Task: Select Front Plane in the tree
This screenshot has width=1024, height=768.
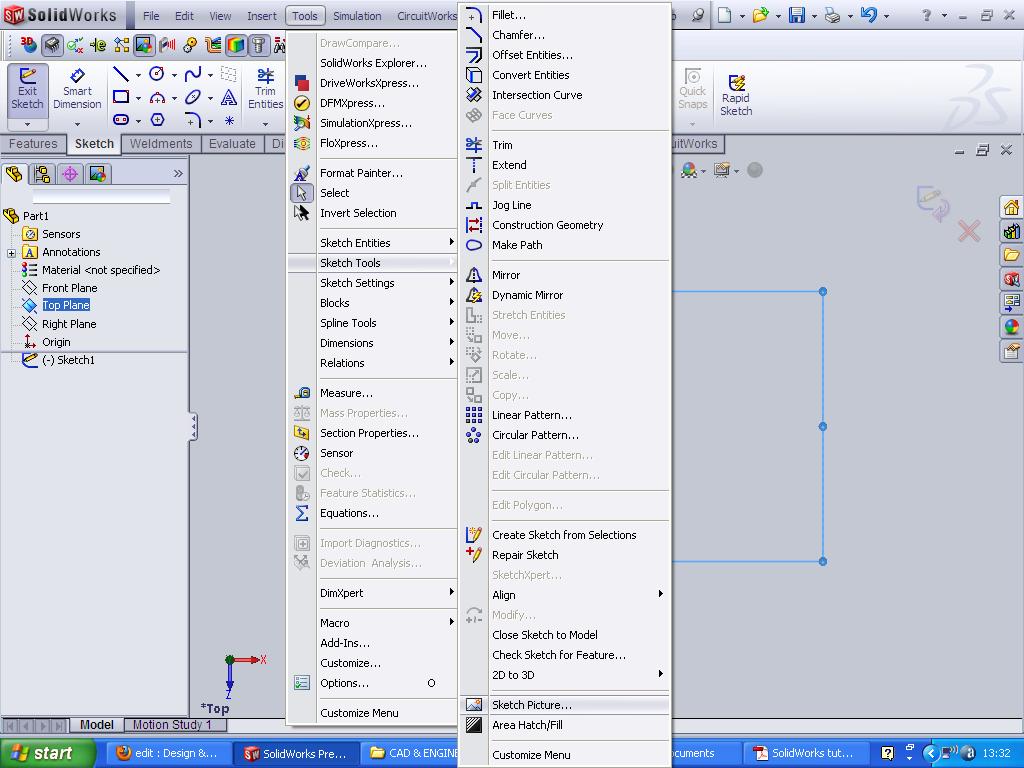Action: (x=69, y=288)
